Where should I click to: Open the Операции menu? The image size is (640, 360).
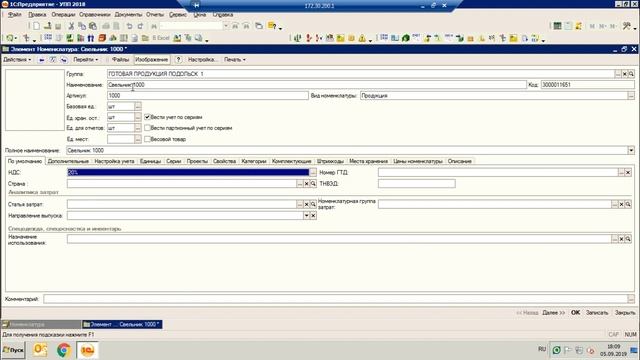click(x=63, y=15)
